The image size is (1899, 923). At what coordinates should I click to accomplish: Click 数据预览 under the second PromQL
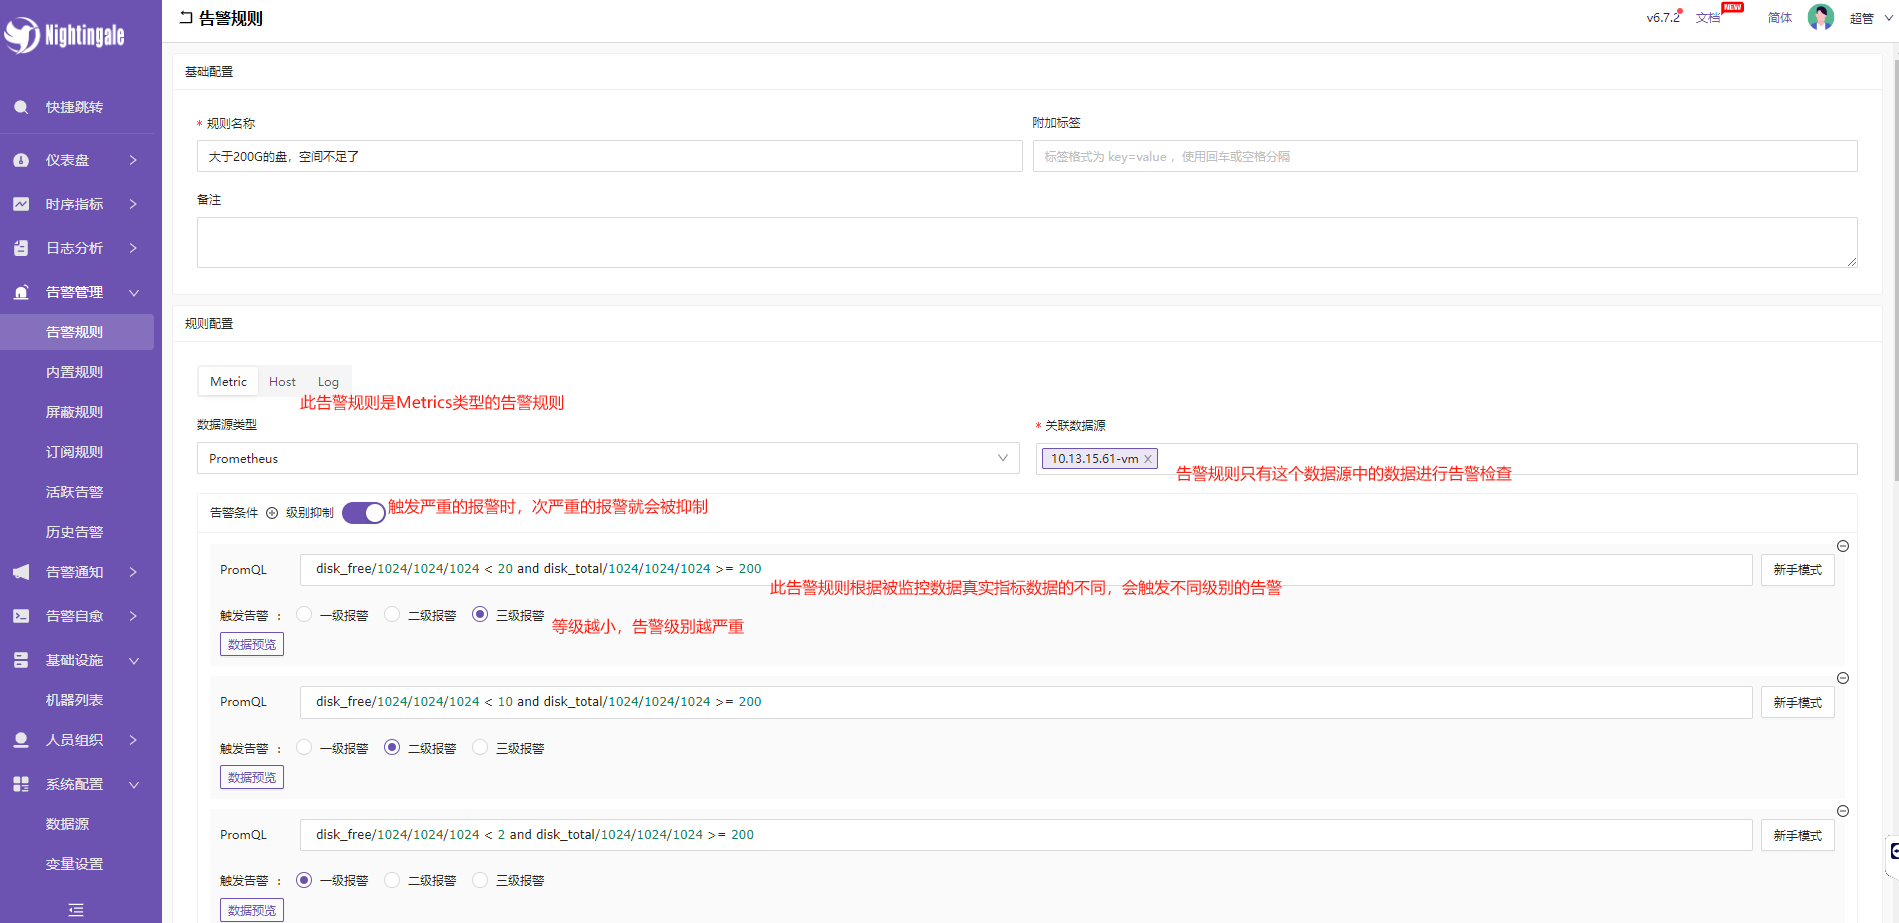[x=252, y=777]
